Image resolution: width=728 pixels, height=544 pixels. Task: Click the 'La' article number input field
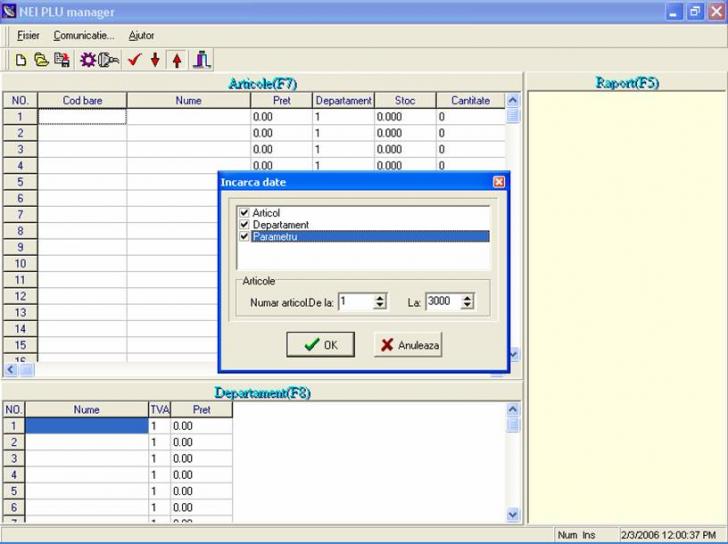tap(441, 301)
